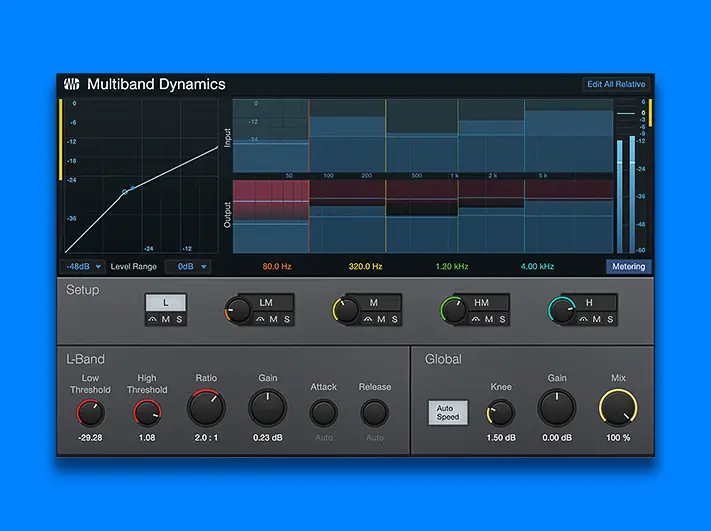Mute the LM band
Screen dimensions: 711x531
click(x=275, y=319)
